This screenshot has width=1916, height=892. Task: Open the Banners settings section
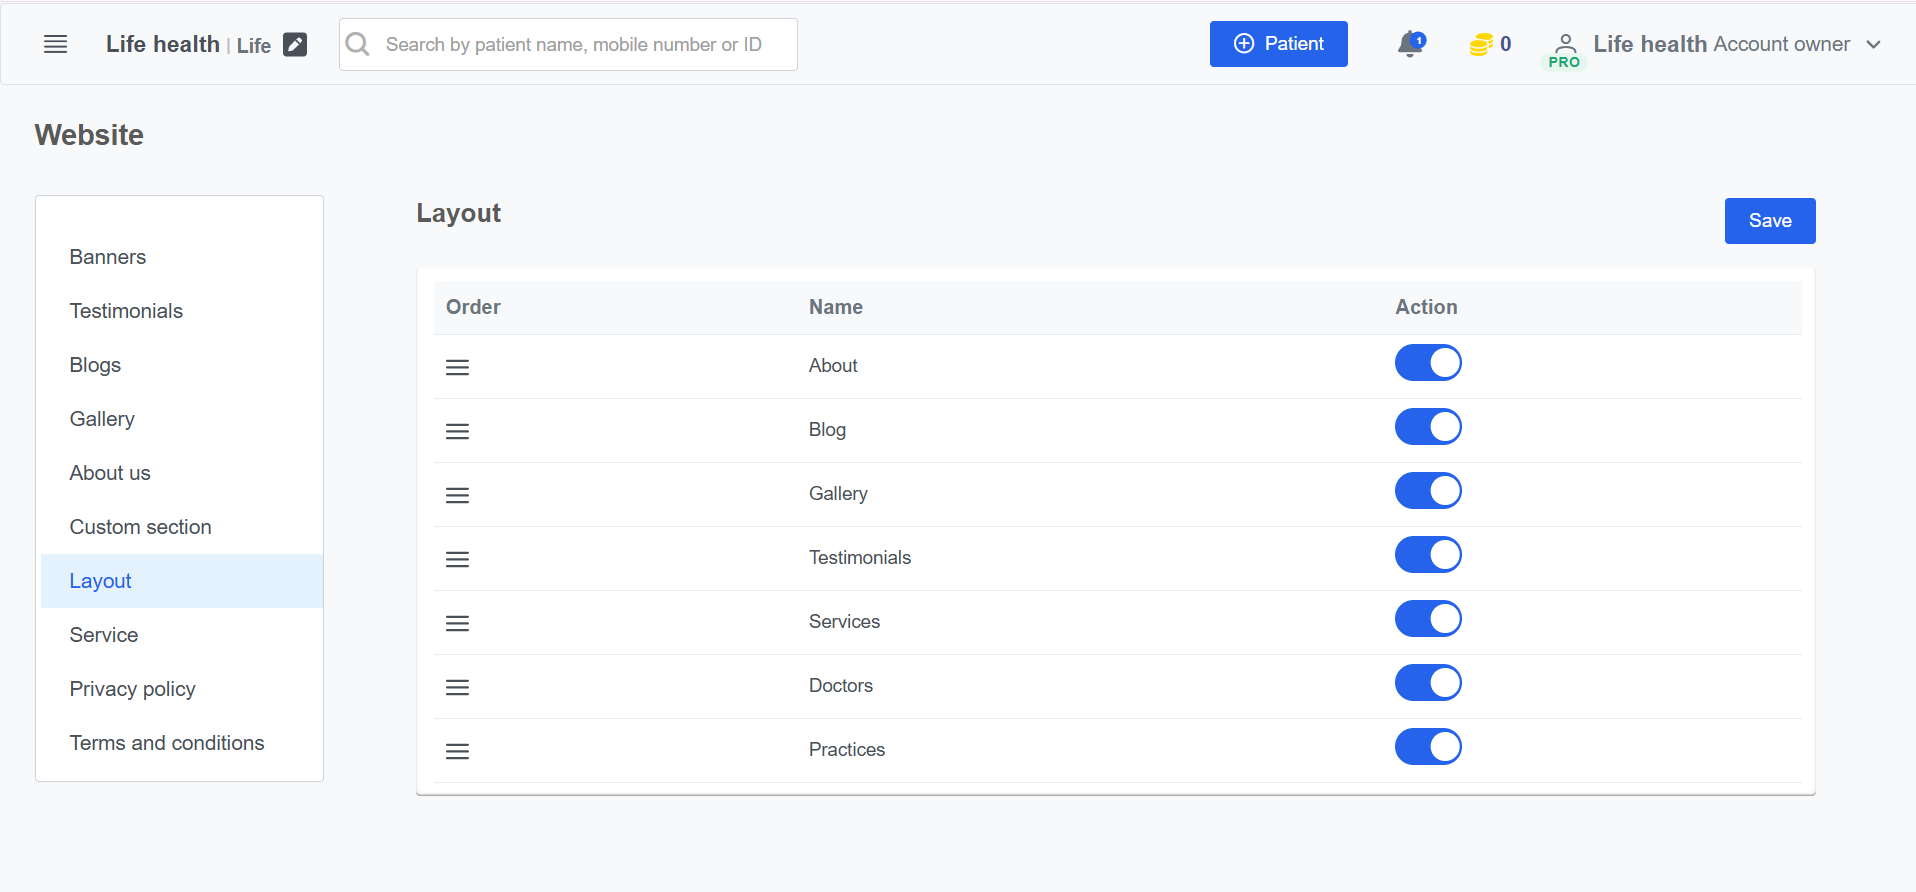[x=108, y=257]
